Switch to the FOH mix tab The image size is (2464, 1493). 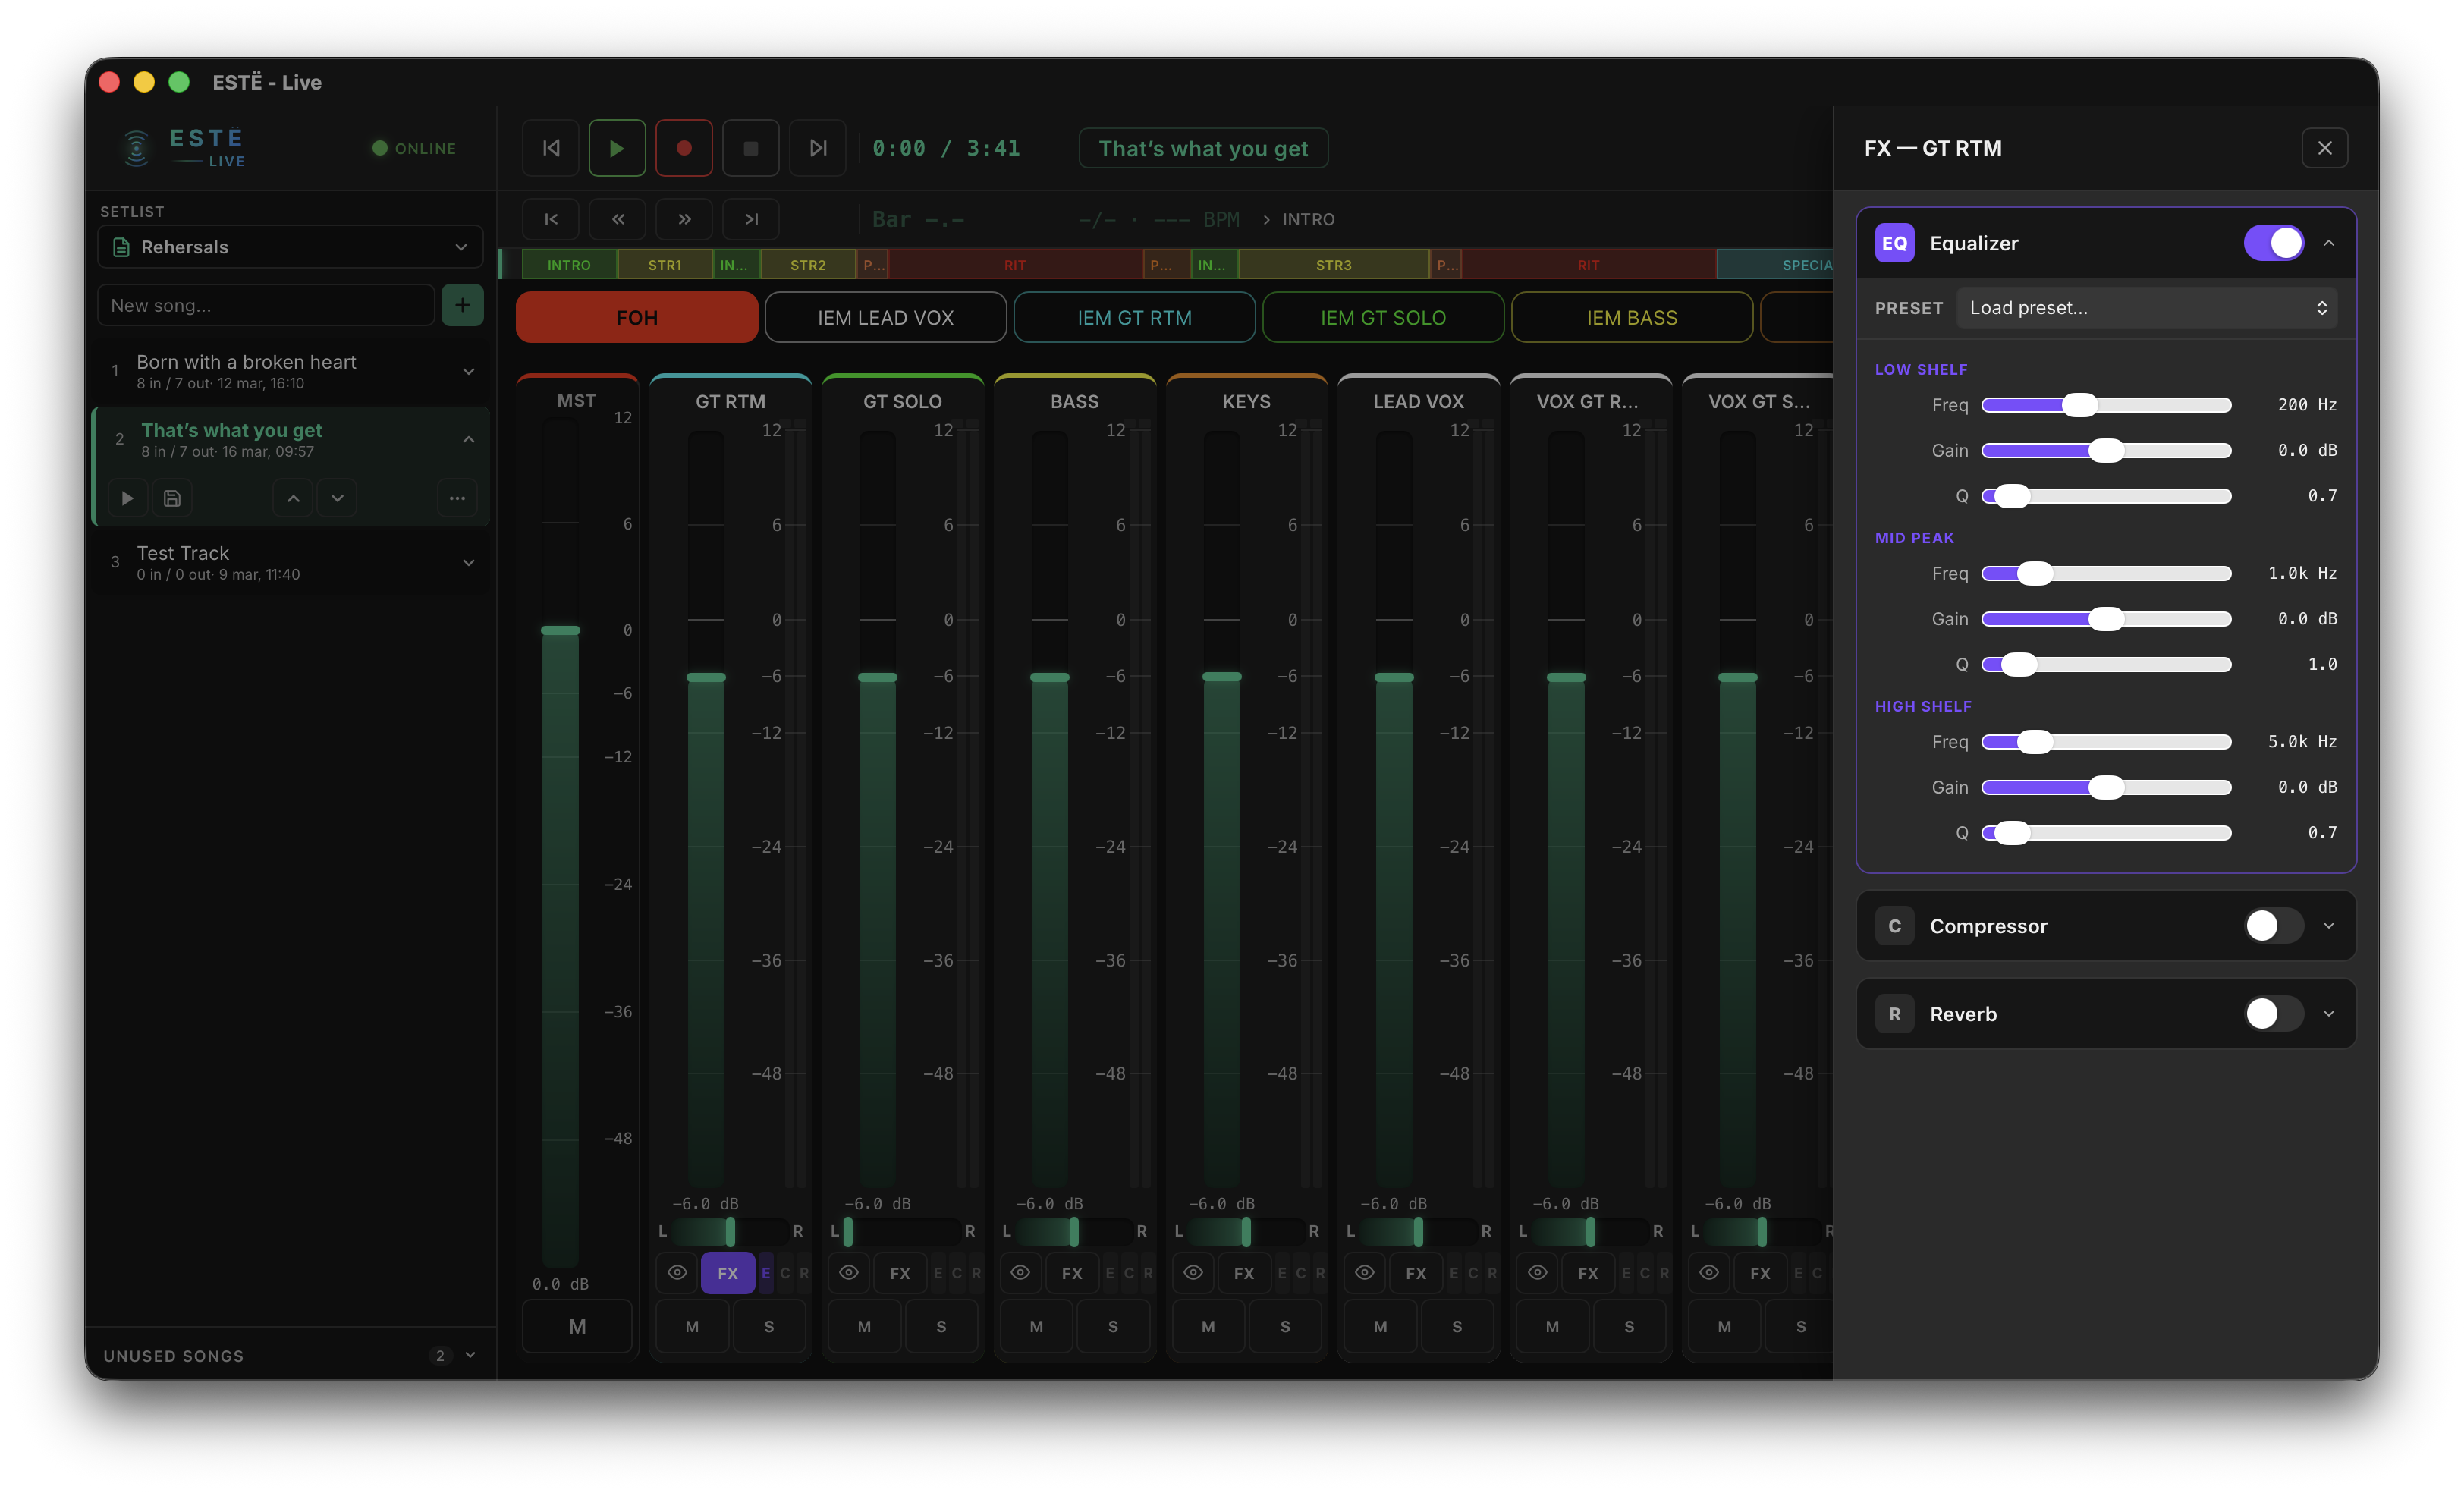point(636,317)
